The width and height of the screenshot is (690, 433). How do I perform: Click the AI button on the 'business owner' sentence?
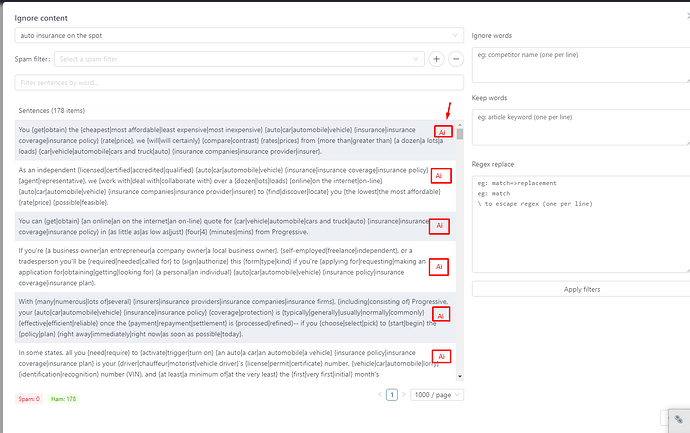point(441,267)
